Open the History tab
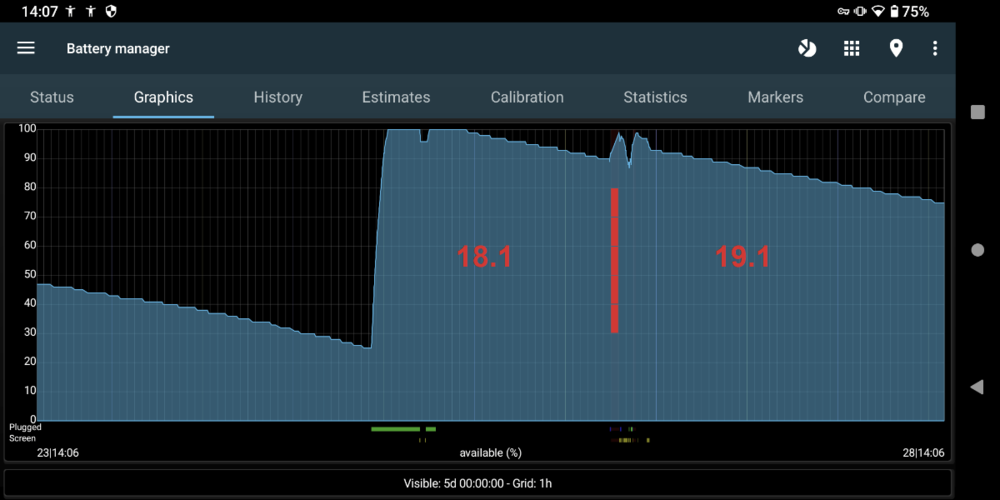This screenshot has height=500, width=1000. [278, 97]
